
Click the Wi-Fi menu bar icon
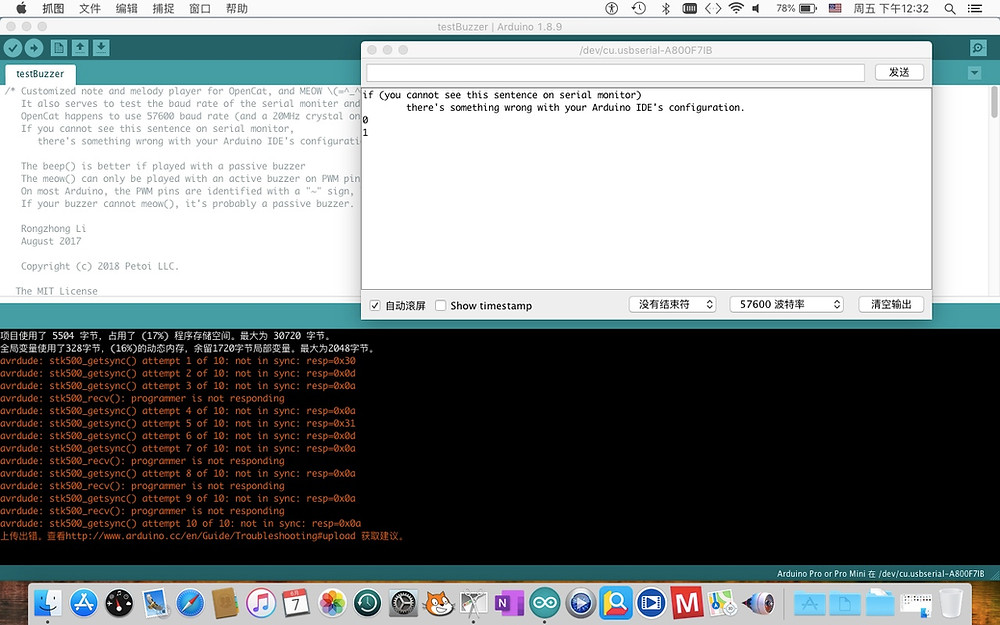[736, 8]
